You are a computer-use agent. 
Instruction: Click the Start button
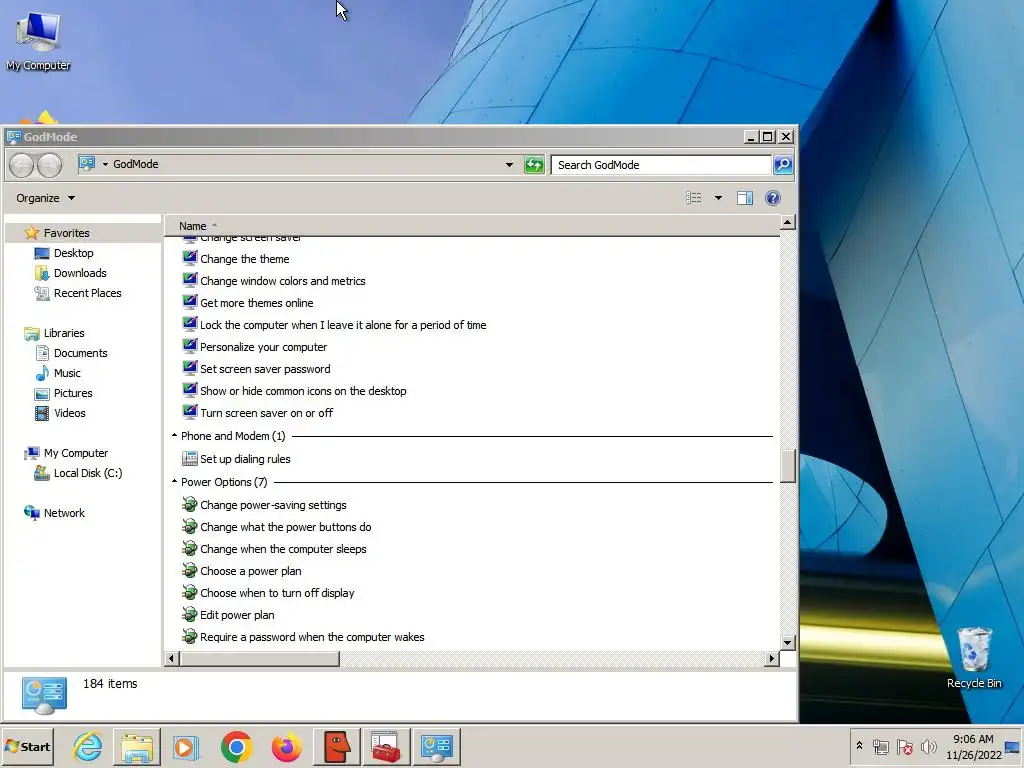[x=27, y=746]
